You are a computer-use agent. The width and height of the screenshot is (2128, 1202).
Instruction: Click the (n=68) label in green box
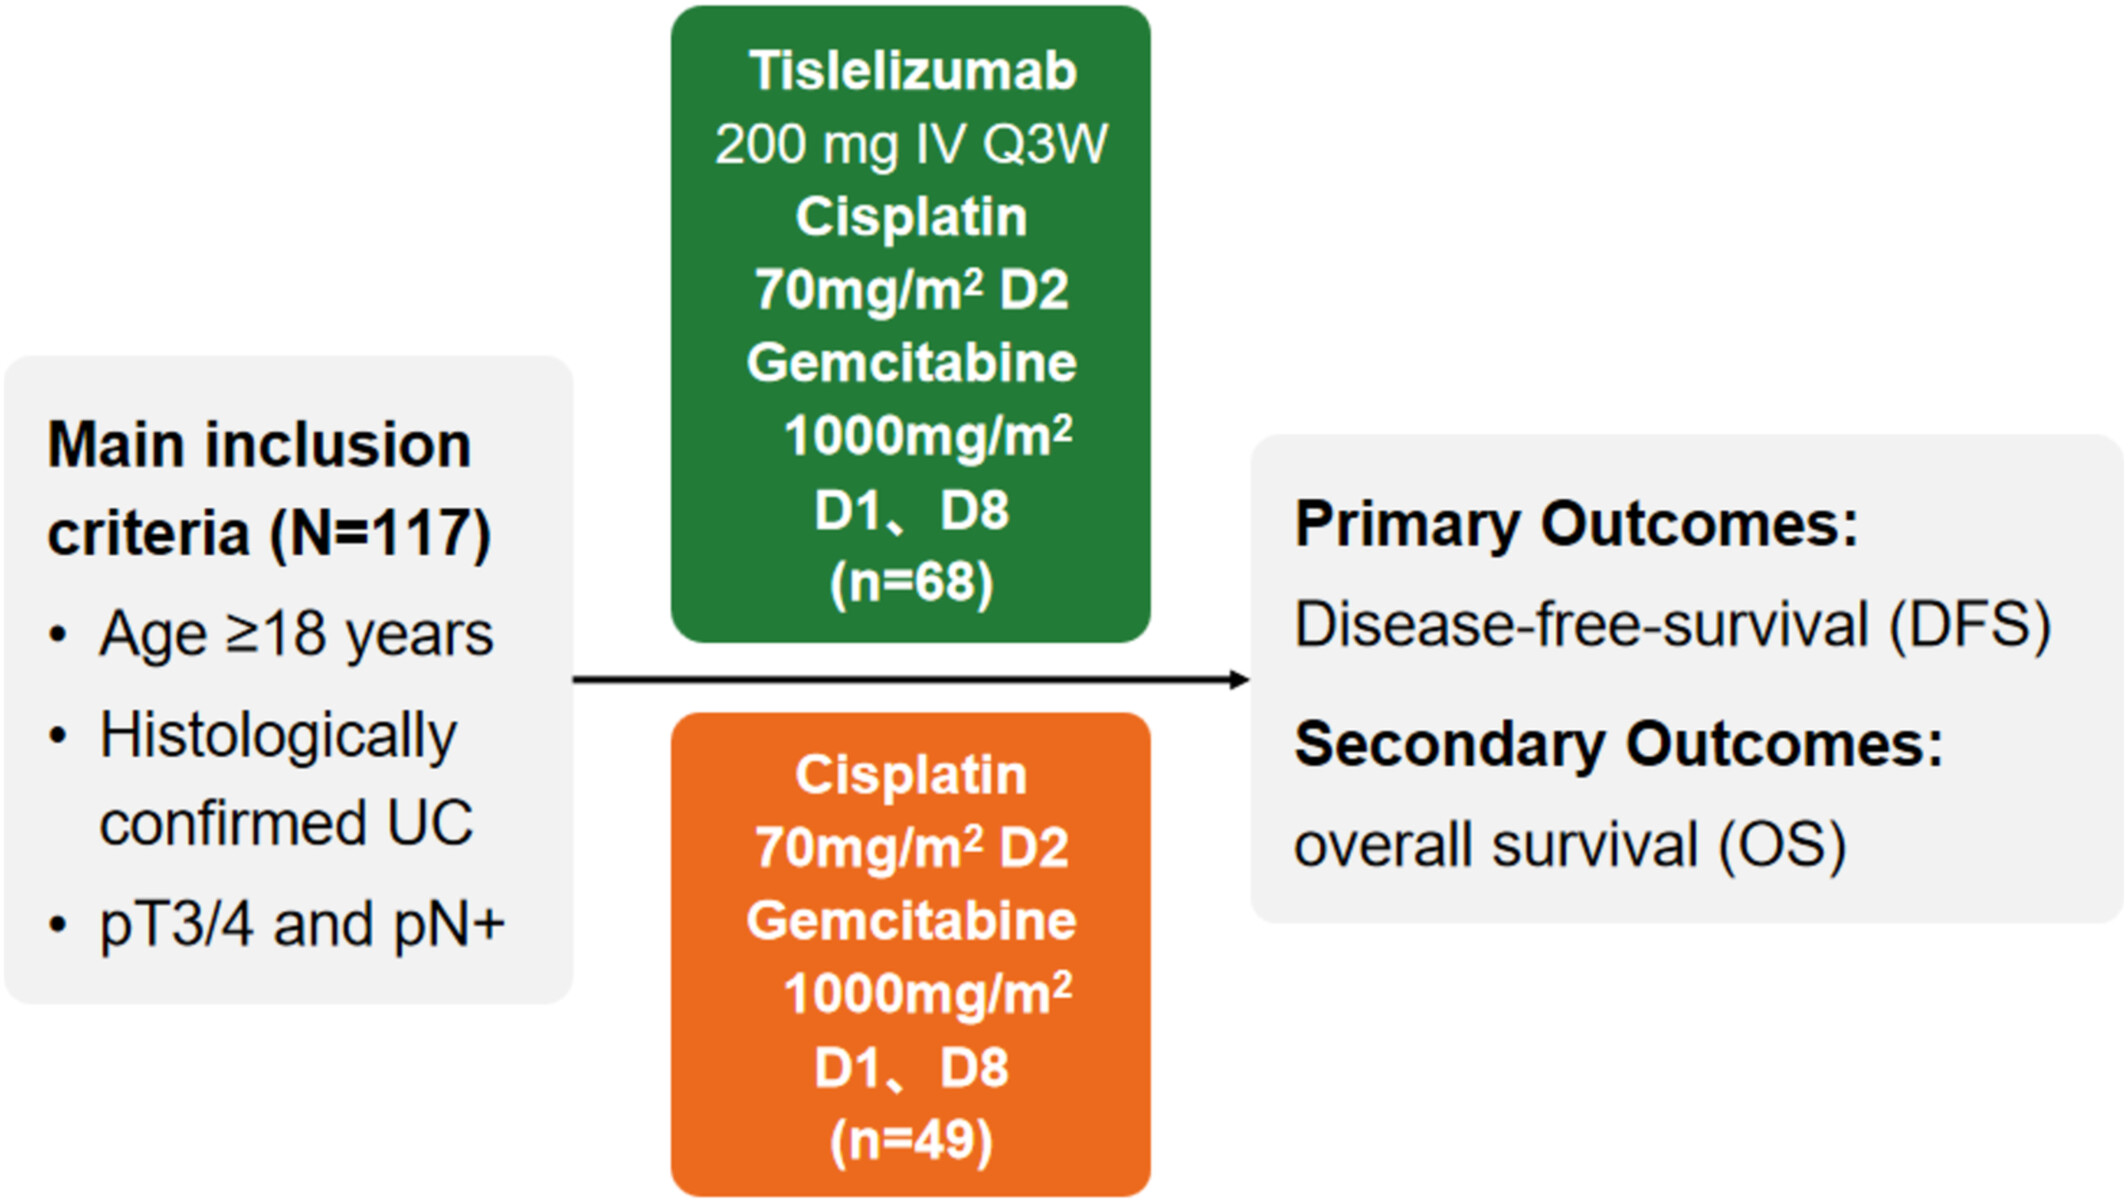point(911,583)
